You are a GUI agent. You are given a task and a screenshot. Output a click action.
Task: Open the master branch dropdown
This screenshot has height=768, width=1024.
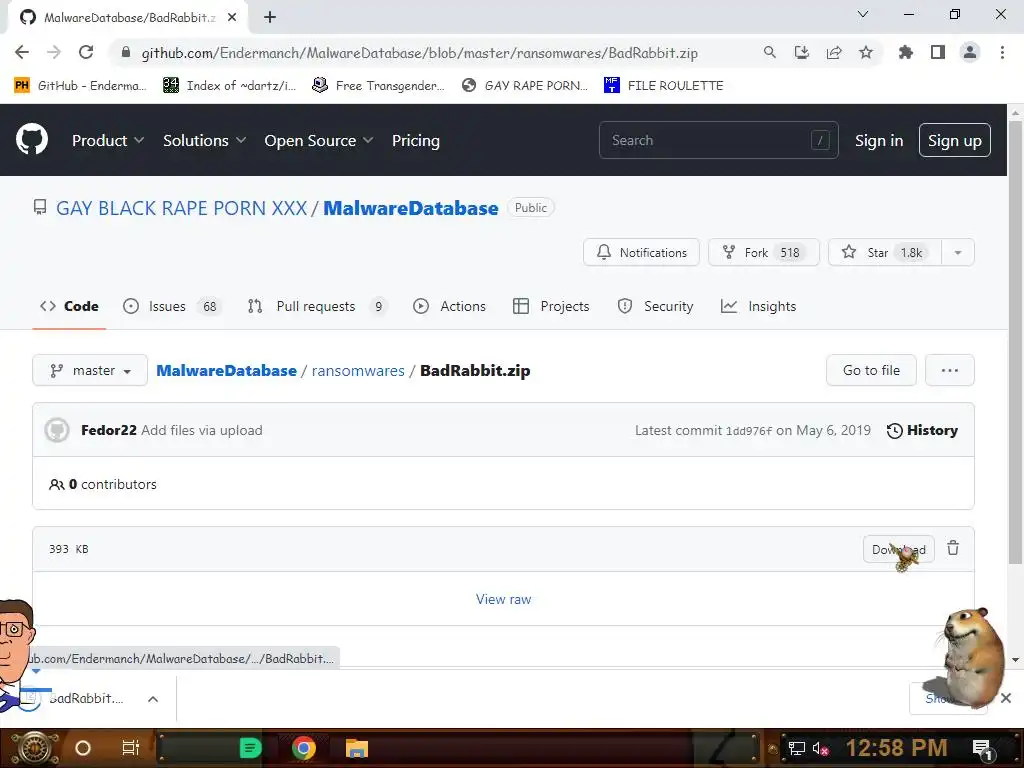[90, 370]
